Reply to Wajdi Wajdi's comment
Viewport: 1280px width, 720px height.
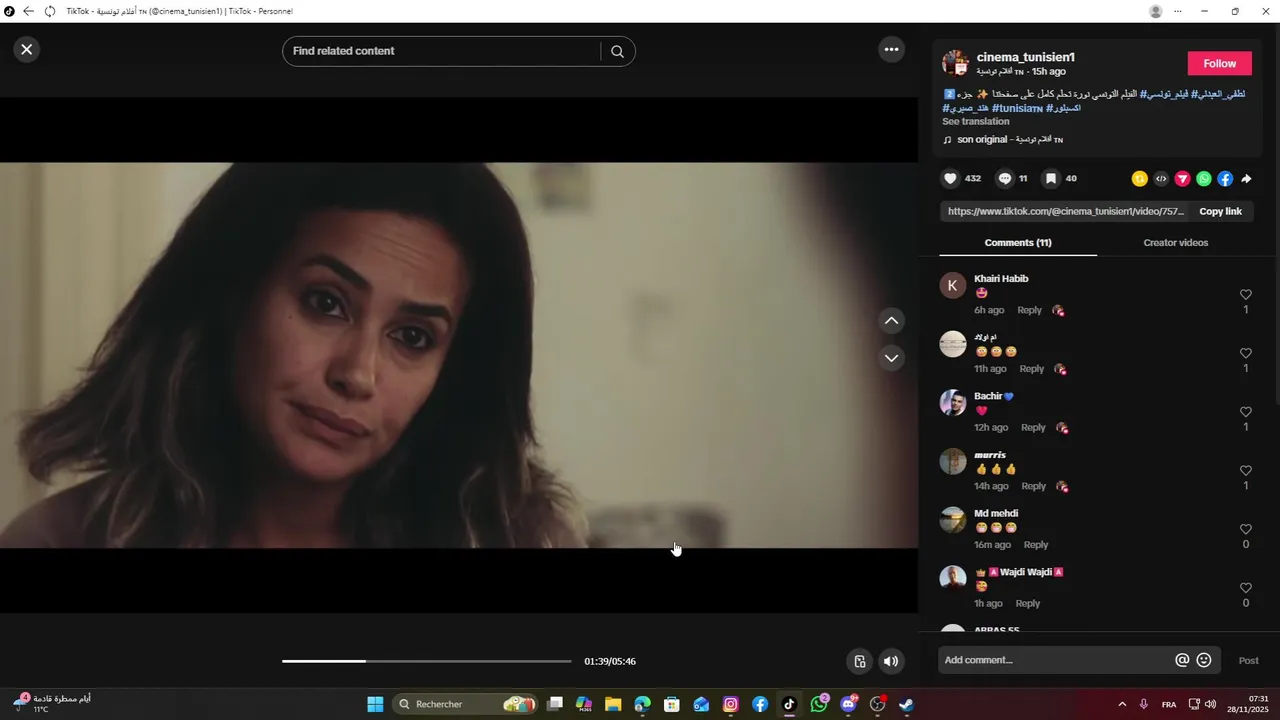click(1028, 604)
